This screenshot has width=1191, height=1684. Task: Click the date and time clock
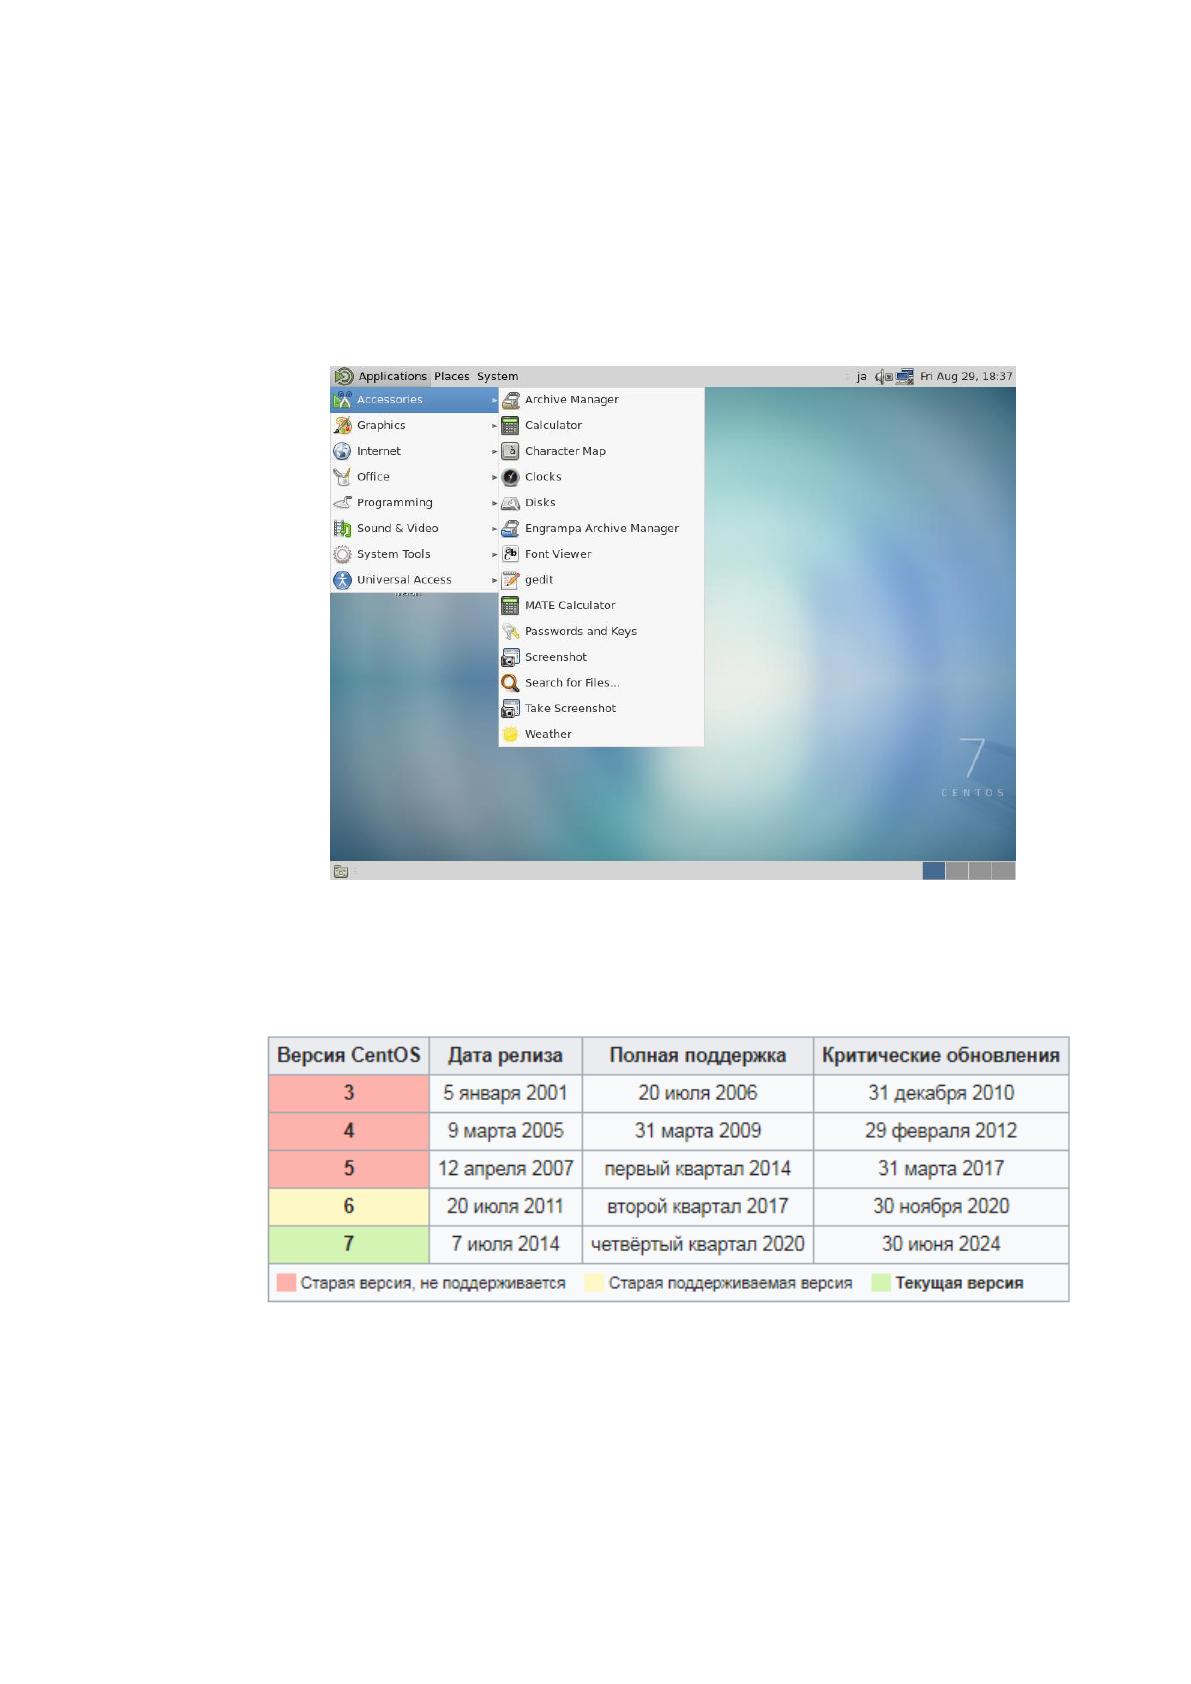click(966, 377)
